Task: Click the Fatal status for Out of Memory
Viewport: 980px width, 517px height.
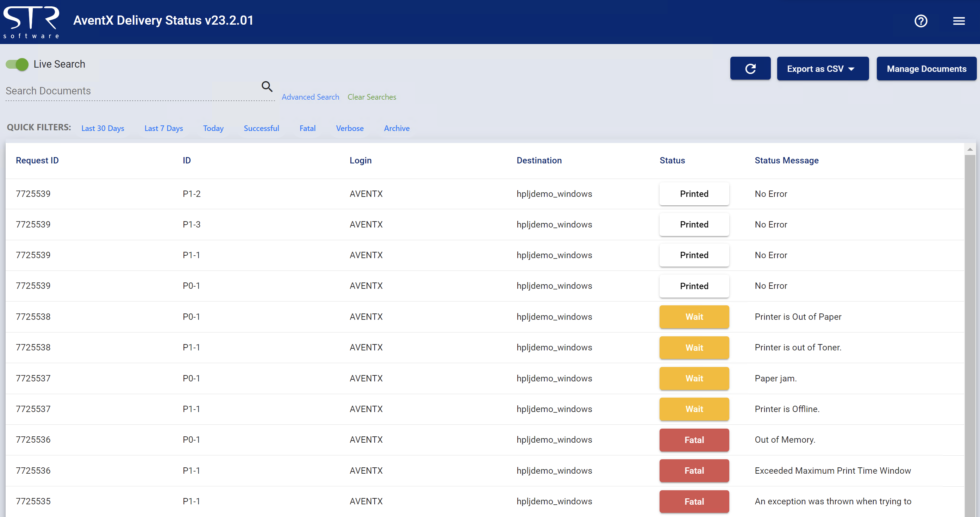Action: [x=694, y=440]
